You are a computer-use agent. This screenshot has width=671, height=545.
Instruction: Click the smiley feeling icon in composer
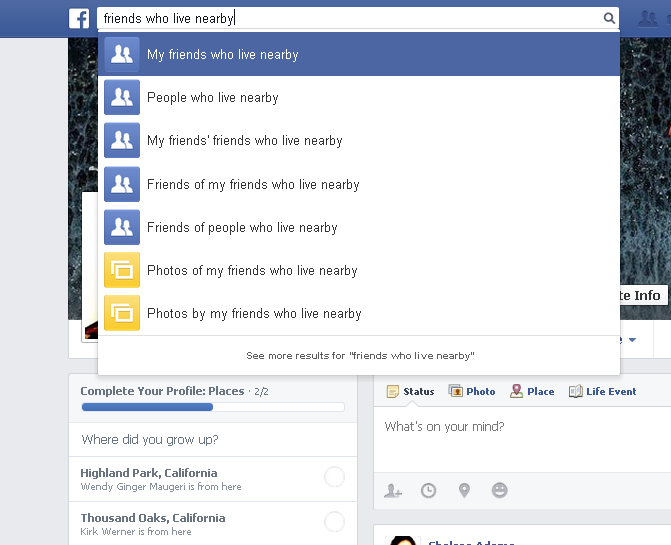[x=499, y=490]
